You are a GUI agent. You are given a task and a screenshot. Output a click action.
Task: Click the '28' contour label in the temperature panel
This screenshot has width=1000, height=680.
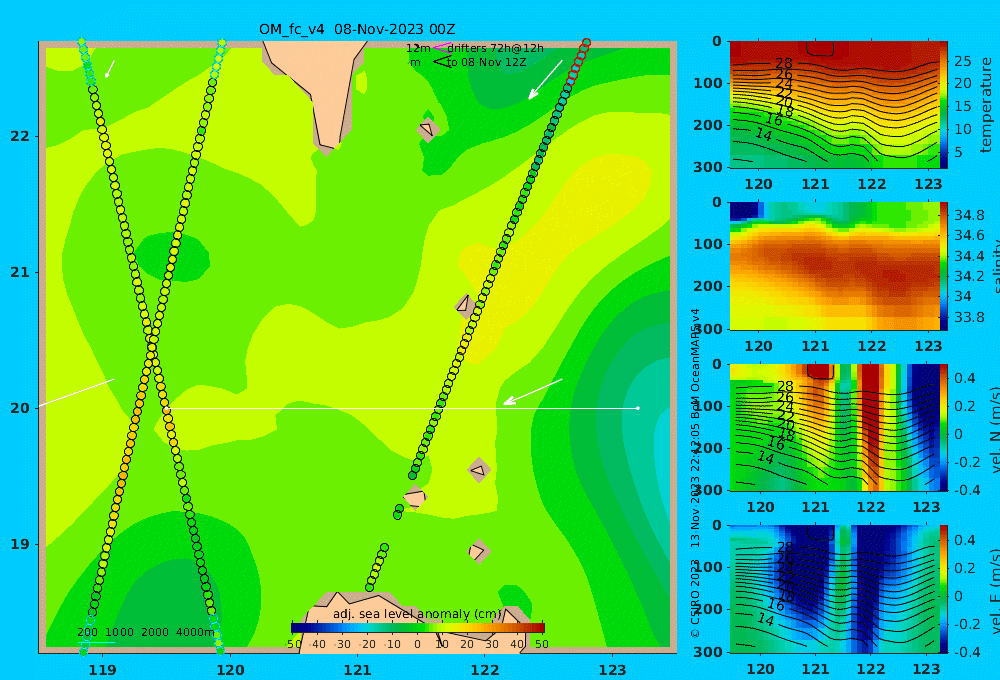[x=784, y=63]
